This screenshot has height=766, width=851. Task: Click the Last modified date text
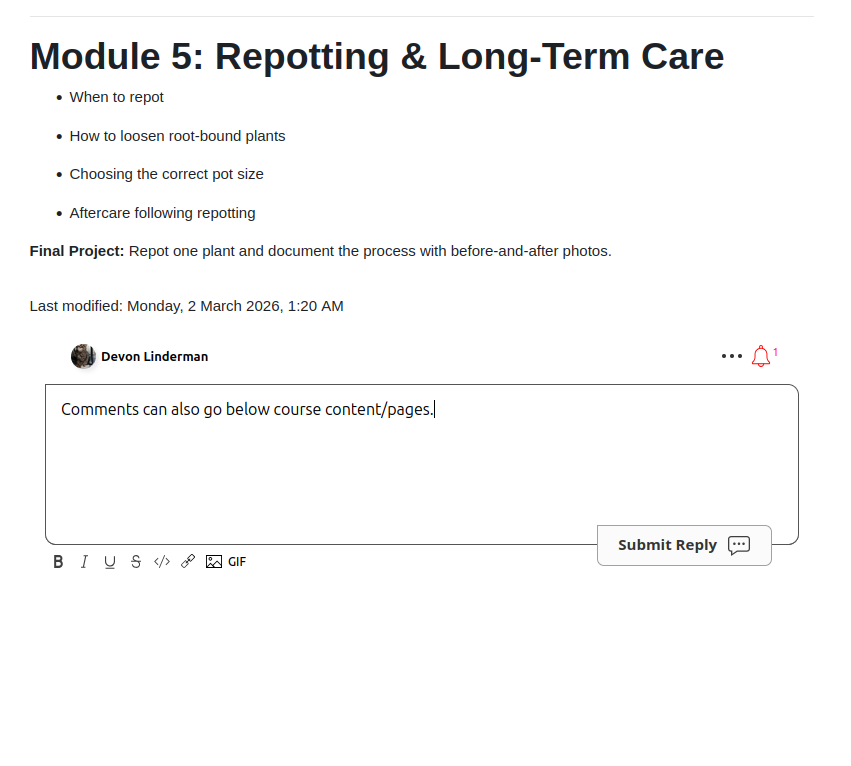pyautogui.click(x=186, y=306)
